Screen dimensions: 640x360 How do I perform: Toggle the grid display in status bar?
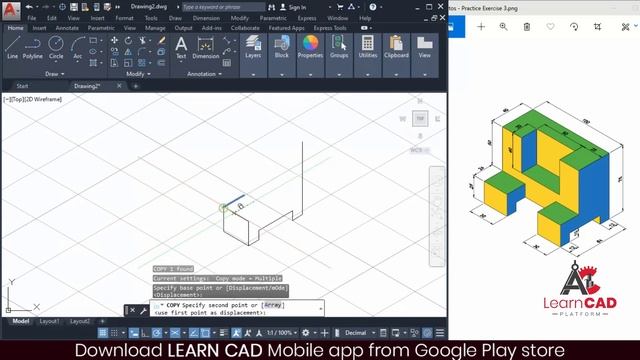point(102,333)
